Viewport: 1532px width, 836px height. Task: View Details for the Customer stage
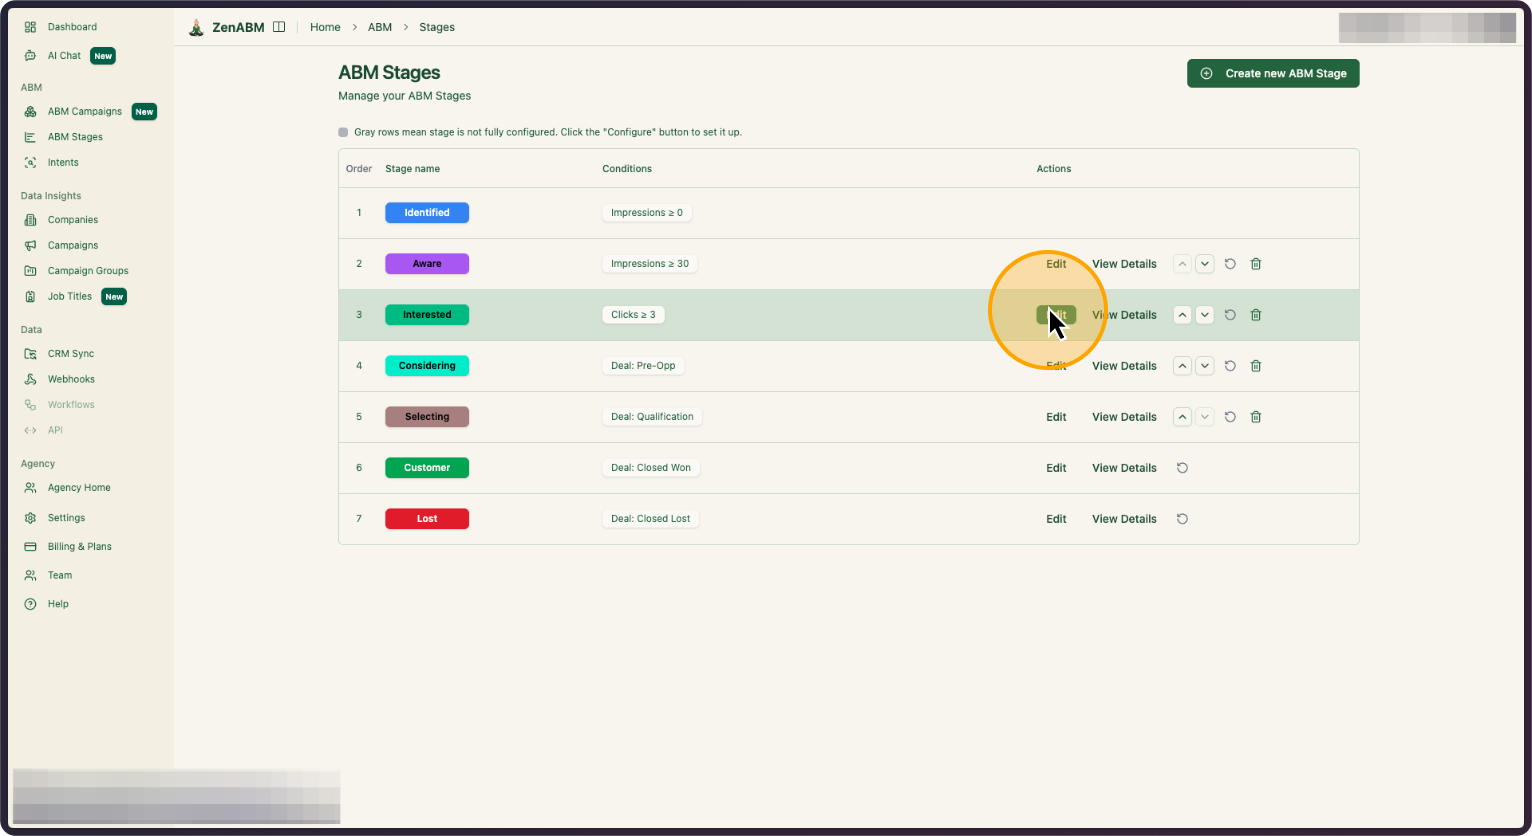tap(1123, 467)
